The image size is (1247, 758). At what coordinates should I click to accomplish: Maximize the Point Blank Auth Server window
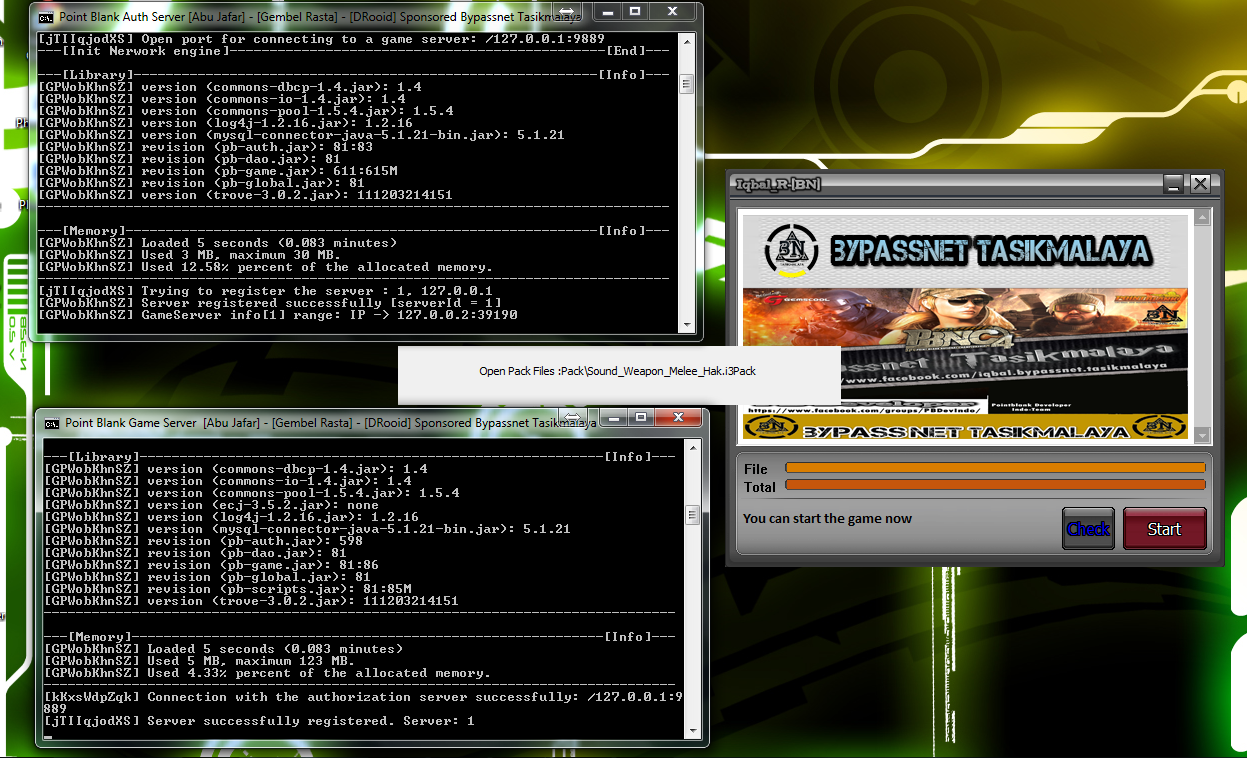click(636, 12)
